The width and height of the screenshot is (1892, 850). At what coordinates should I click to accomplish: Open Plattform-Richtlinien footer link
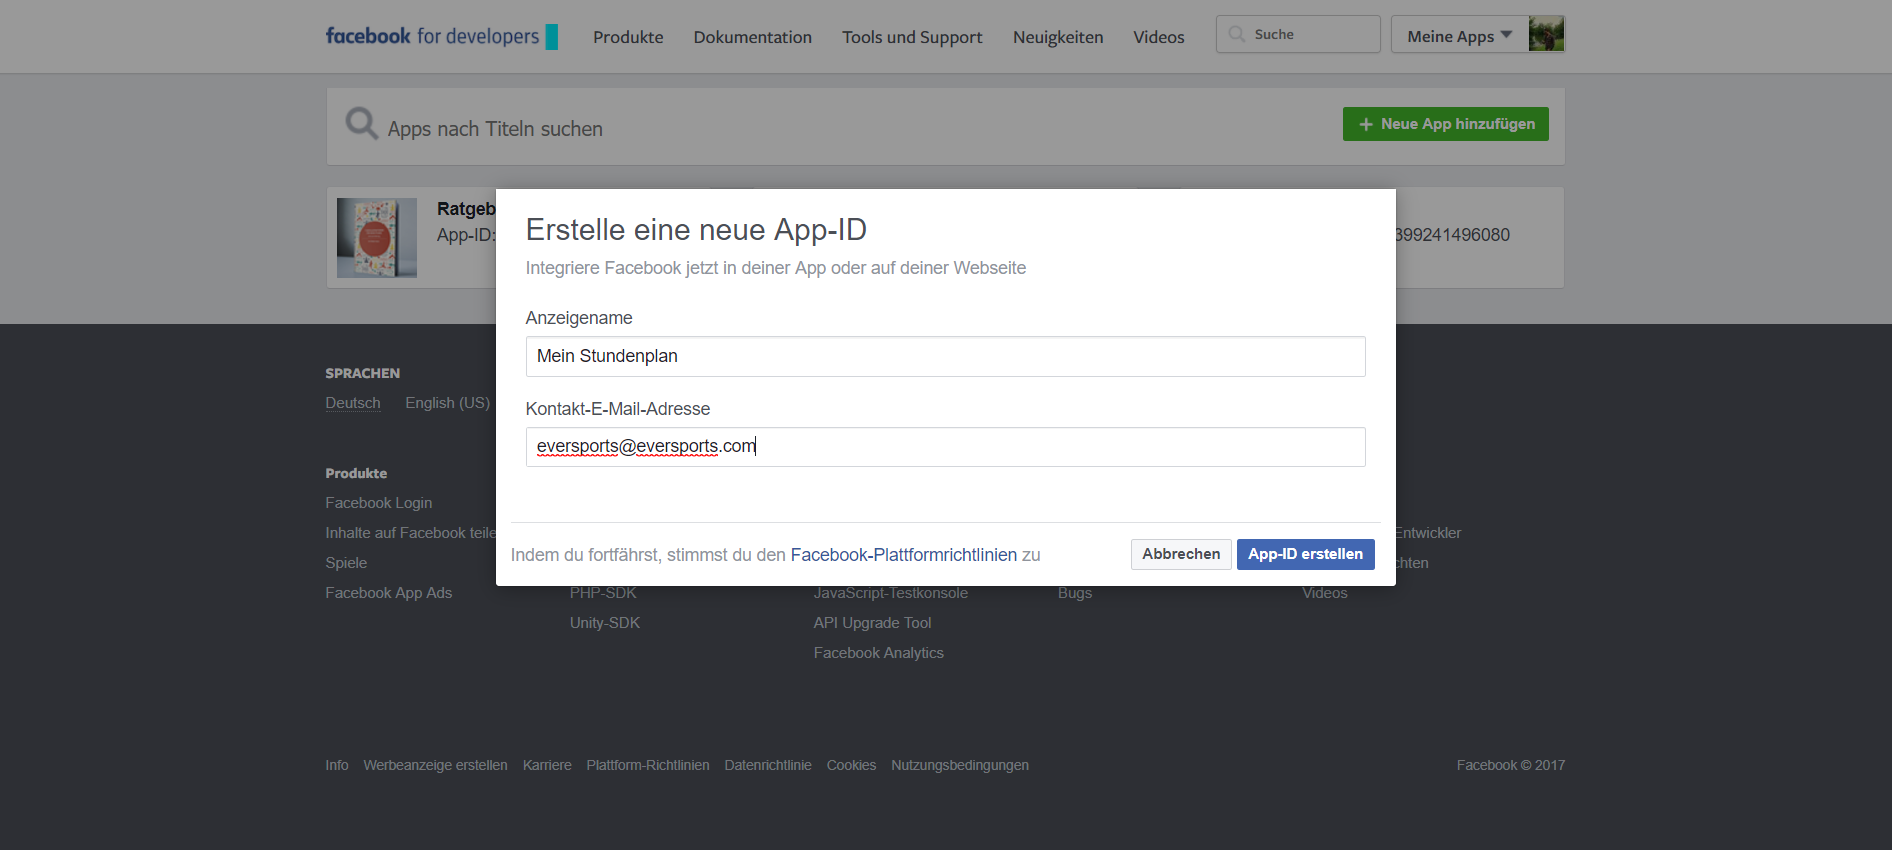648,765
